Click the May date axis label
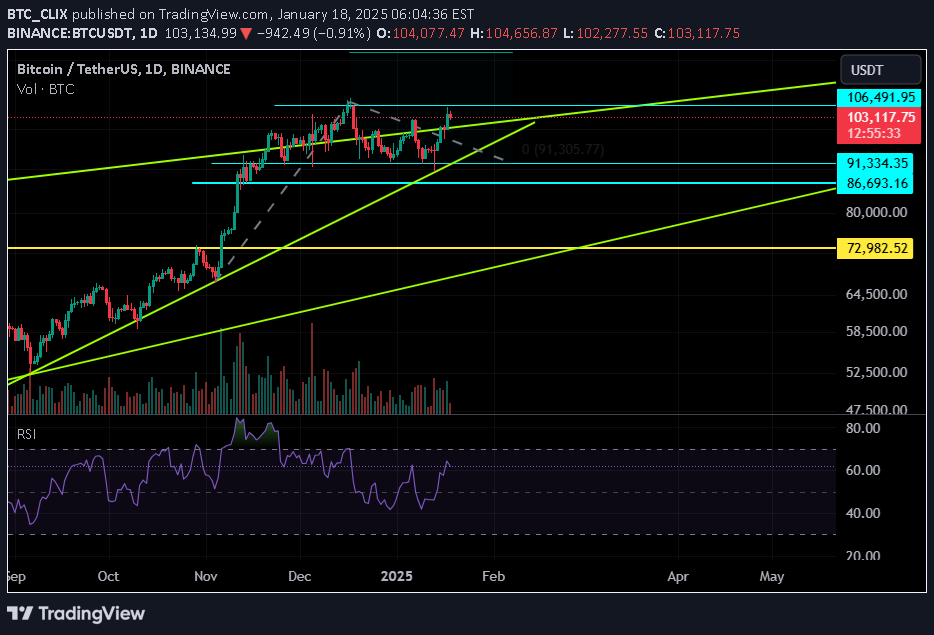 771,577
